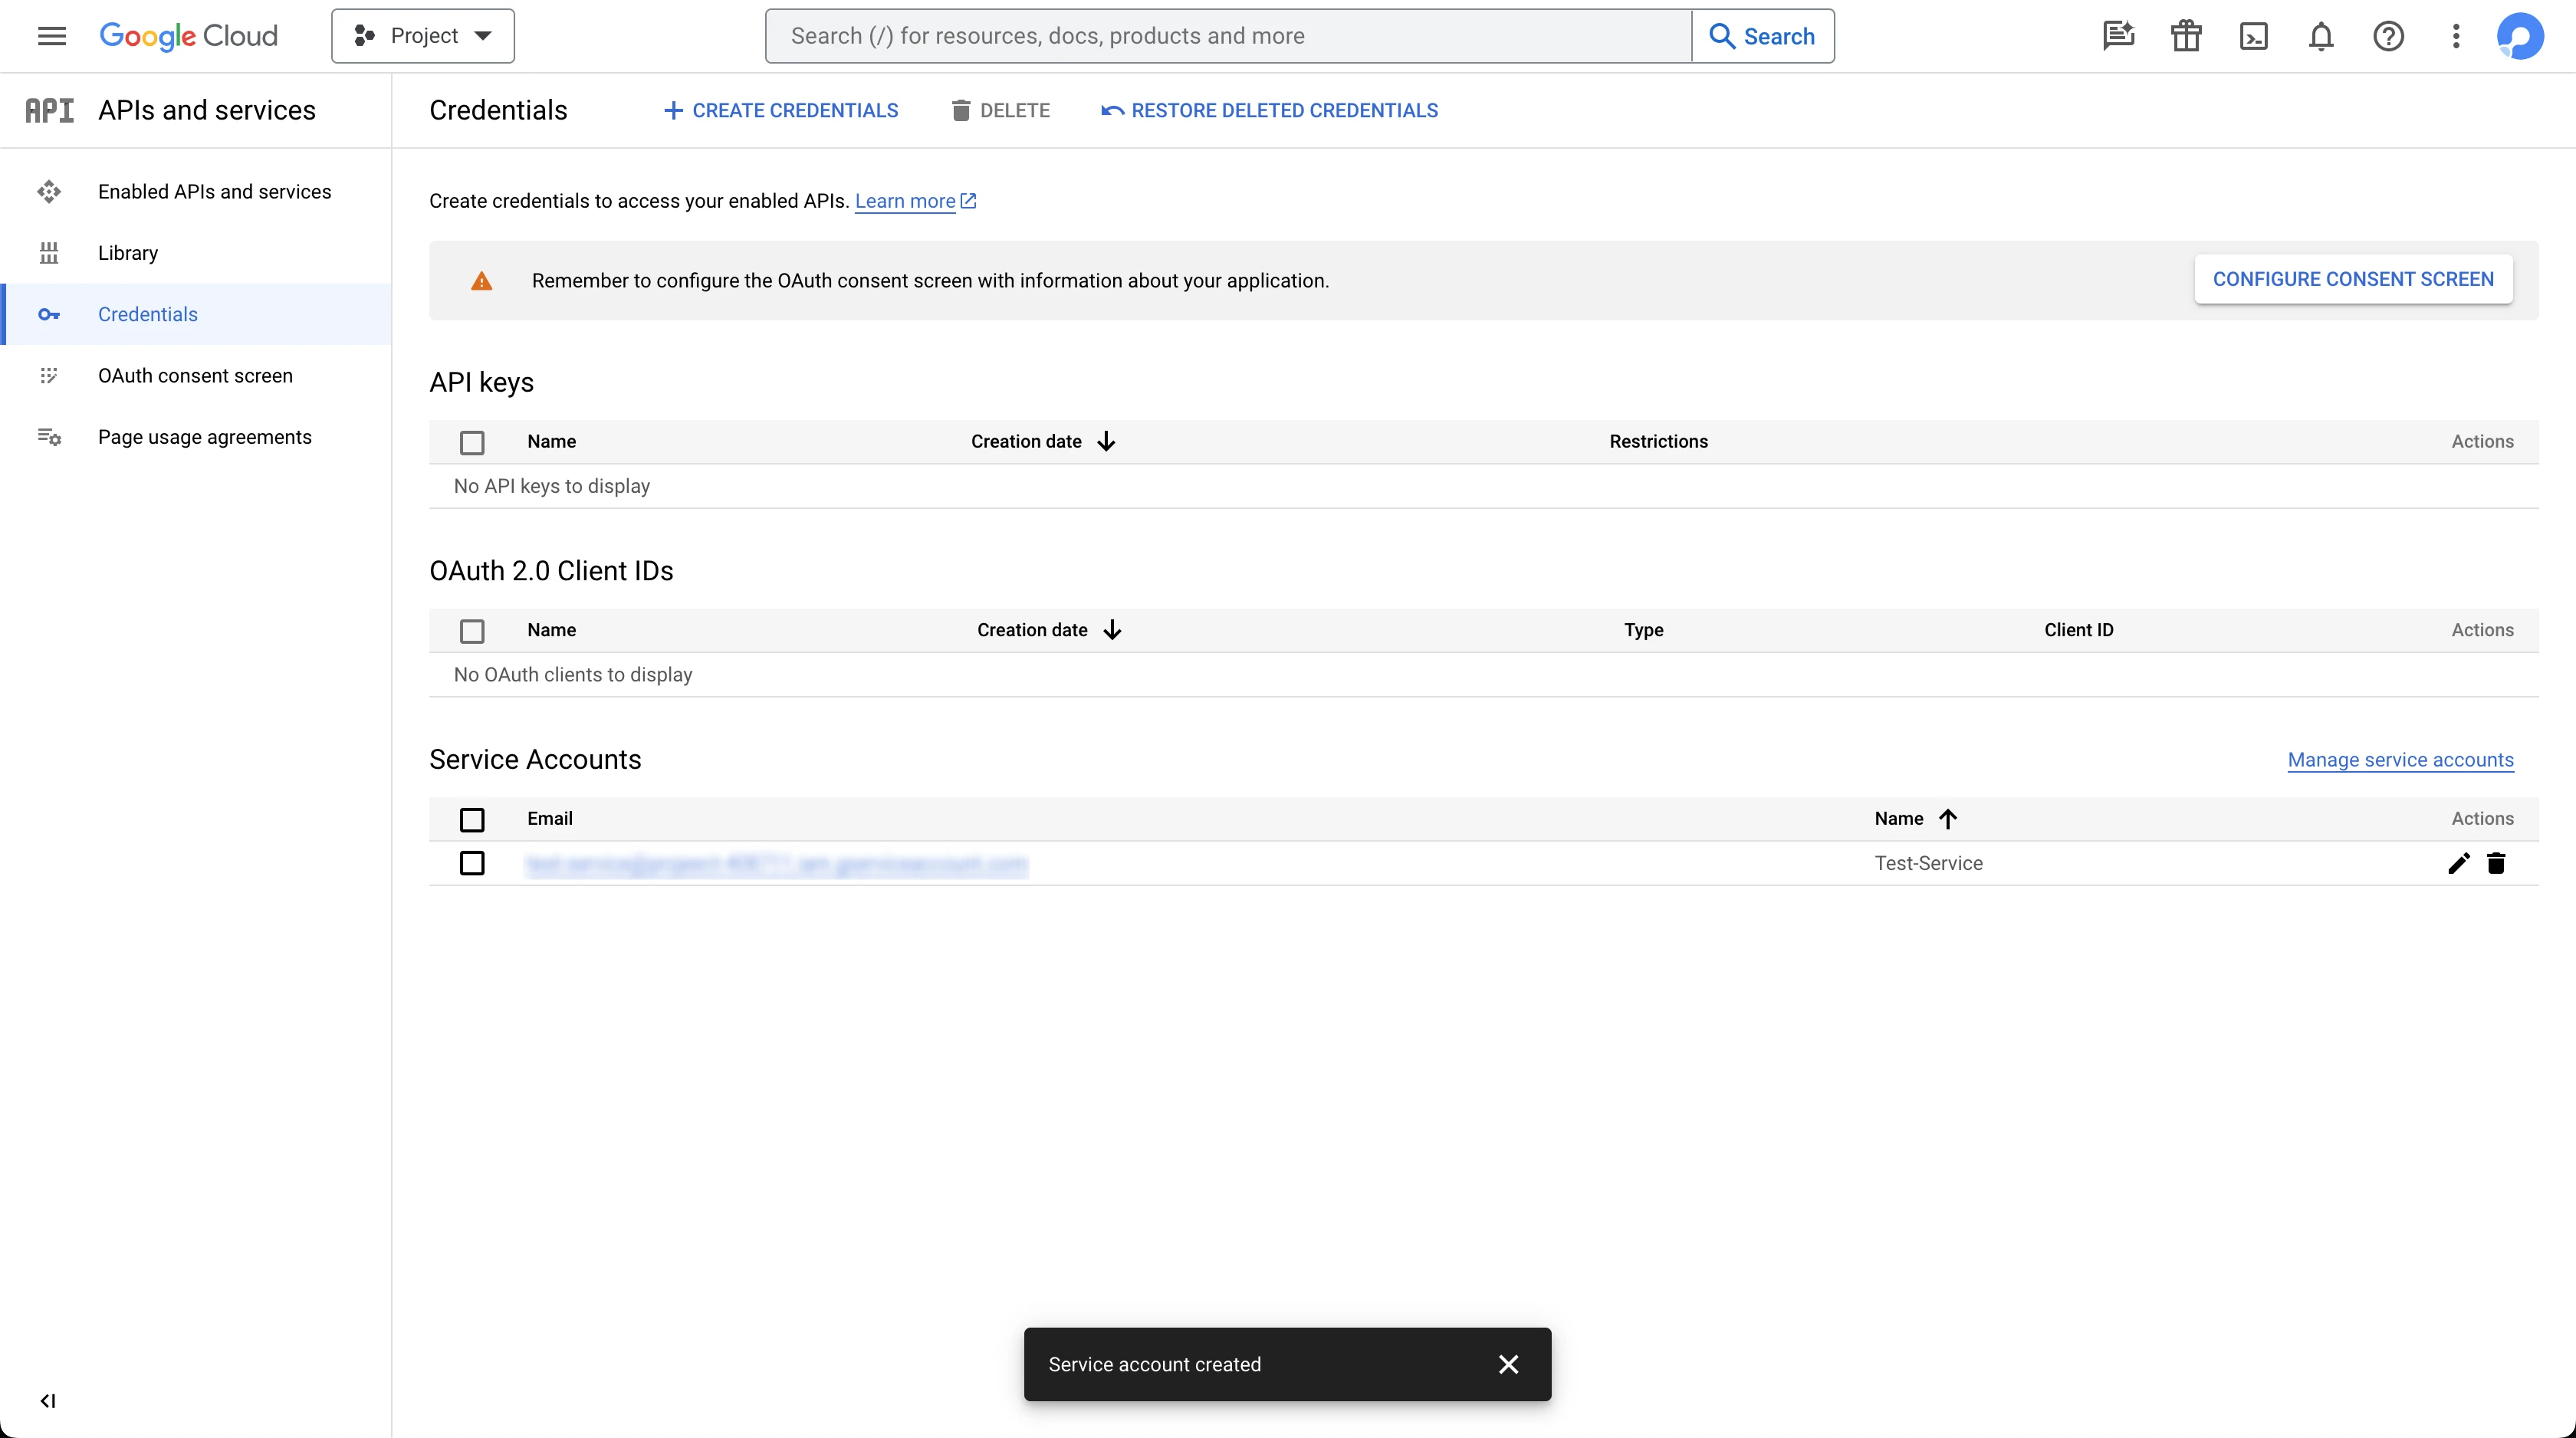The image size is (2576, 1438).
Task: Open Library in the sidebar
Action: coord(128,253)
